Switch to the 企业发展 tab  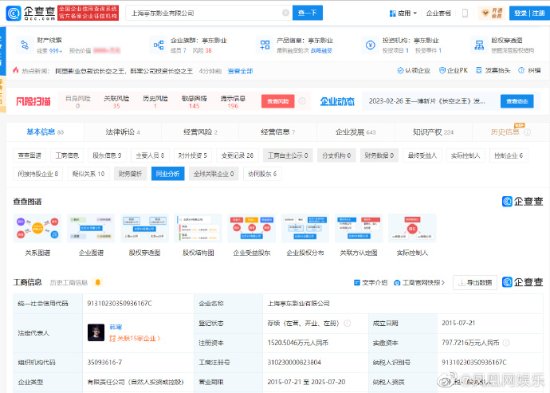click(x=356, y=132)
